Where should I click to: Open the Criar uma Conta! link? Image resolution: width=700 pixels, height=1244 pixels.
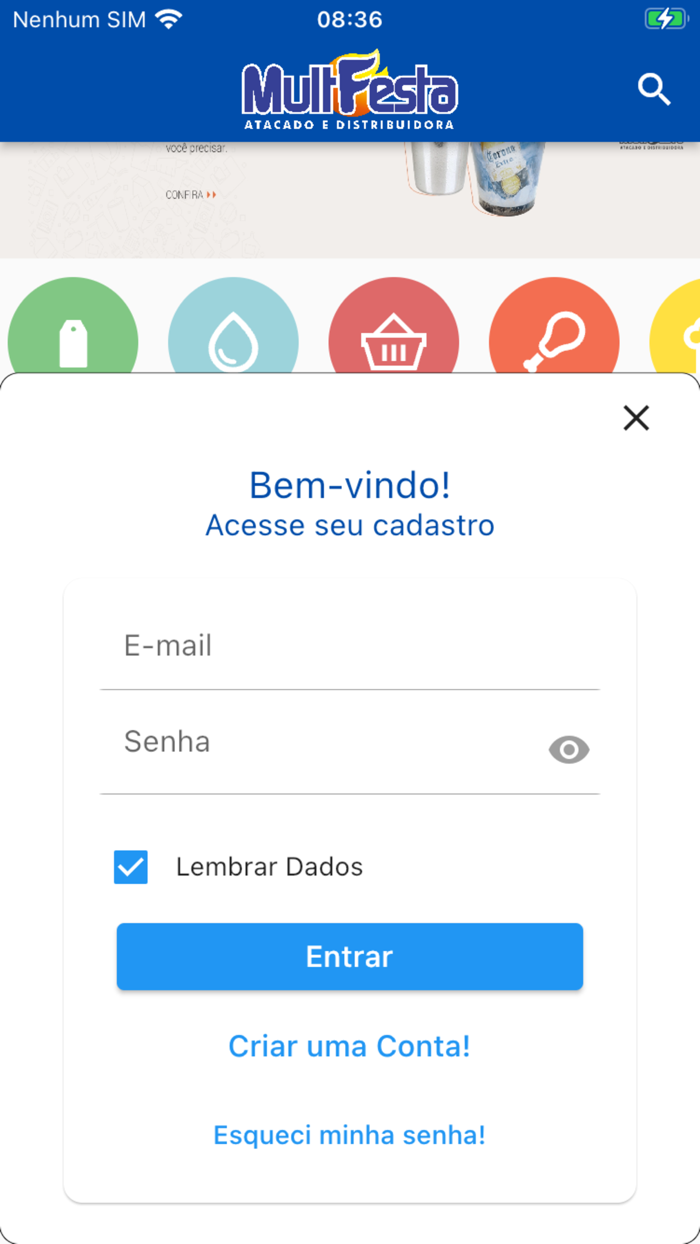pos(349,1046)
